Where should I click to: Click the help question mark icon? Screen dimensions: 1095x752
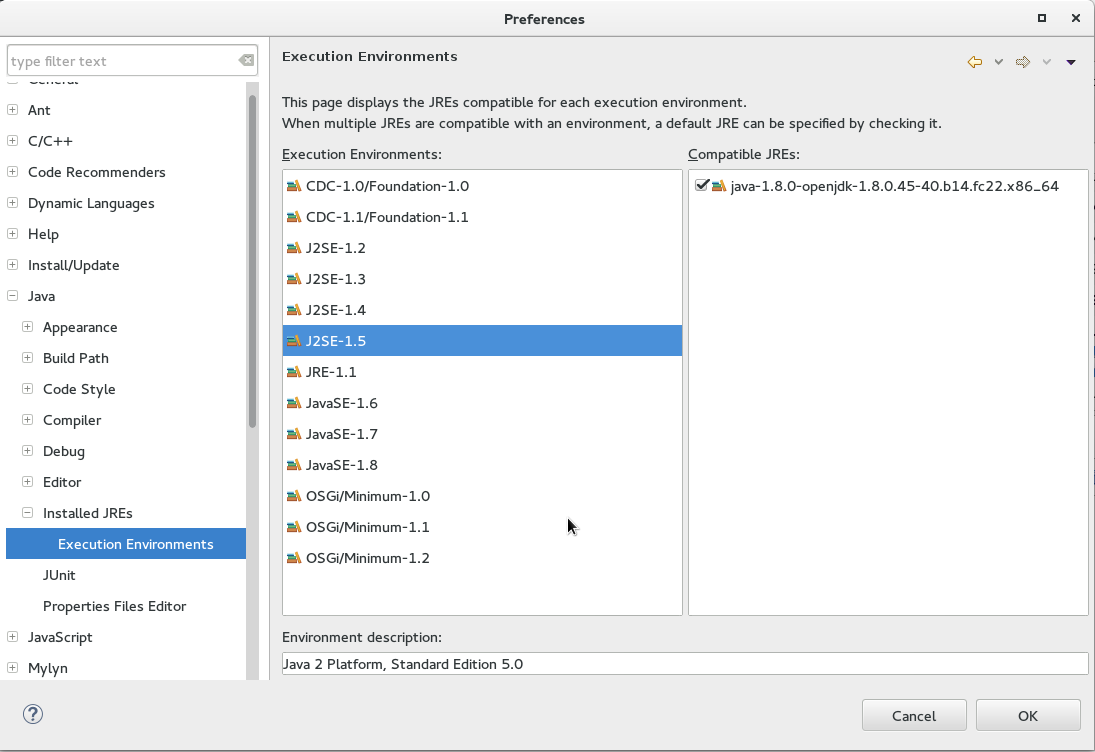tap(33, 714)
